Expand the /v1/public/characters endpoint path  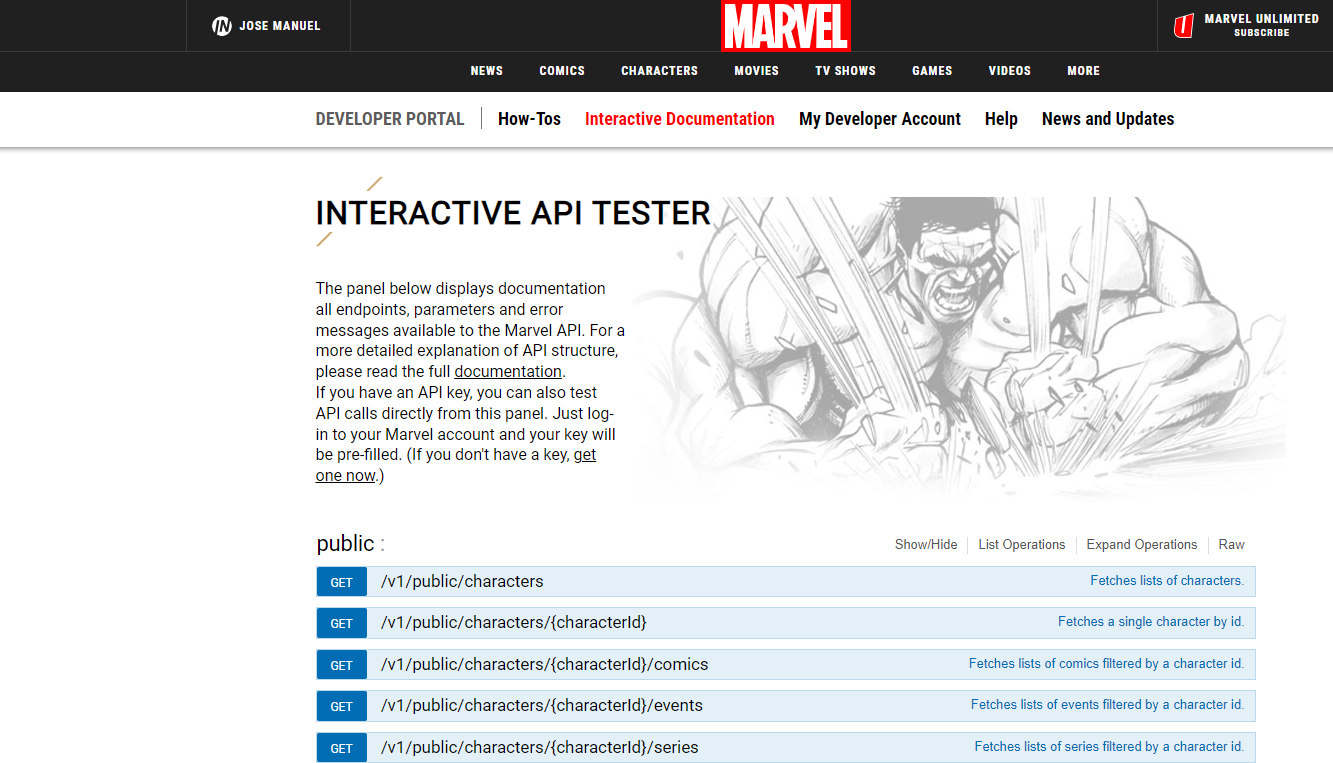[462, 581]
